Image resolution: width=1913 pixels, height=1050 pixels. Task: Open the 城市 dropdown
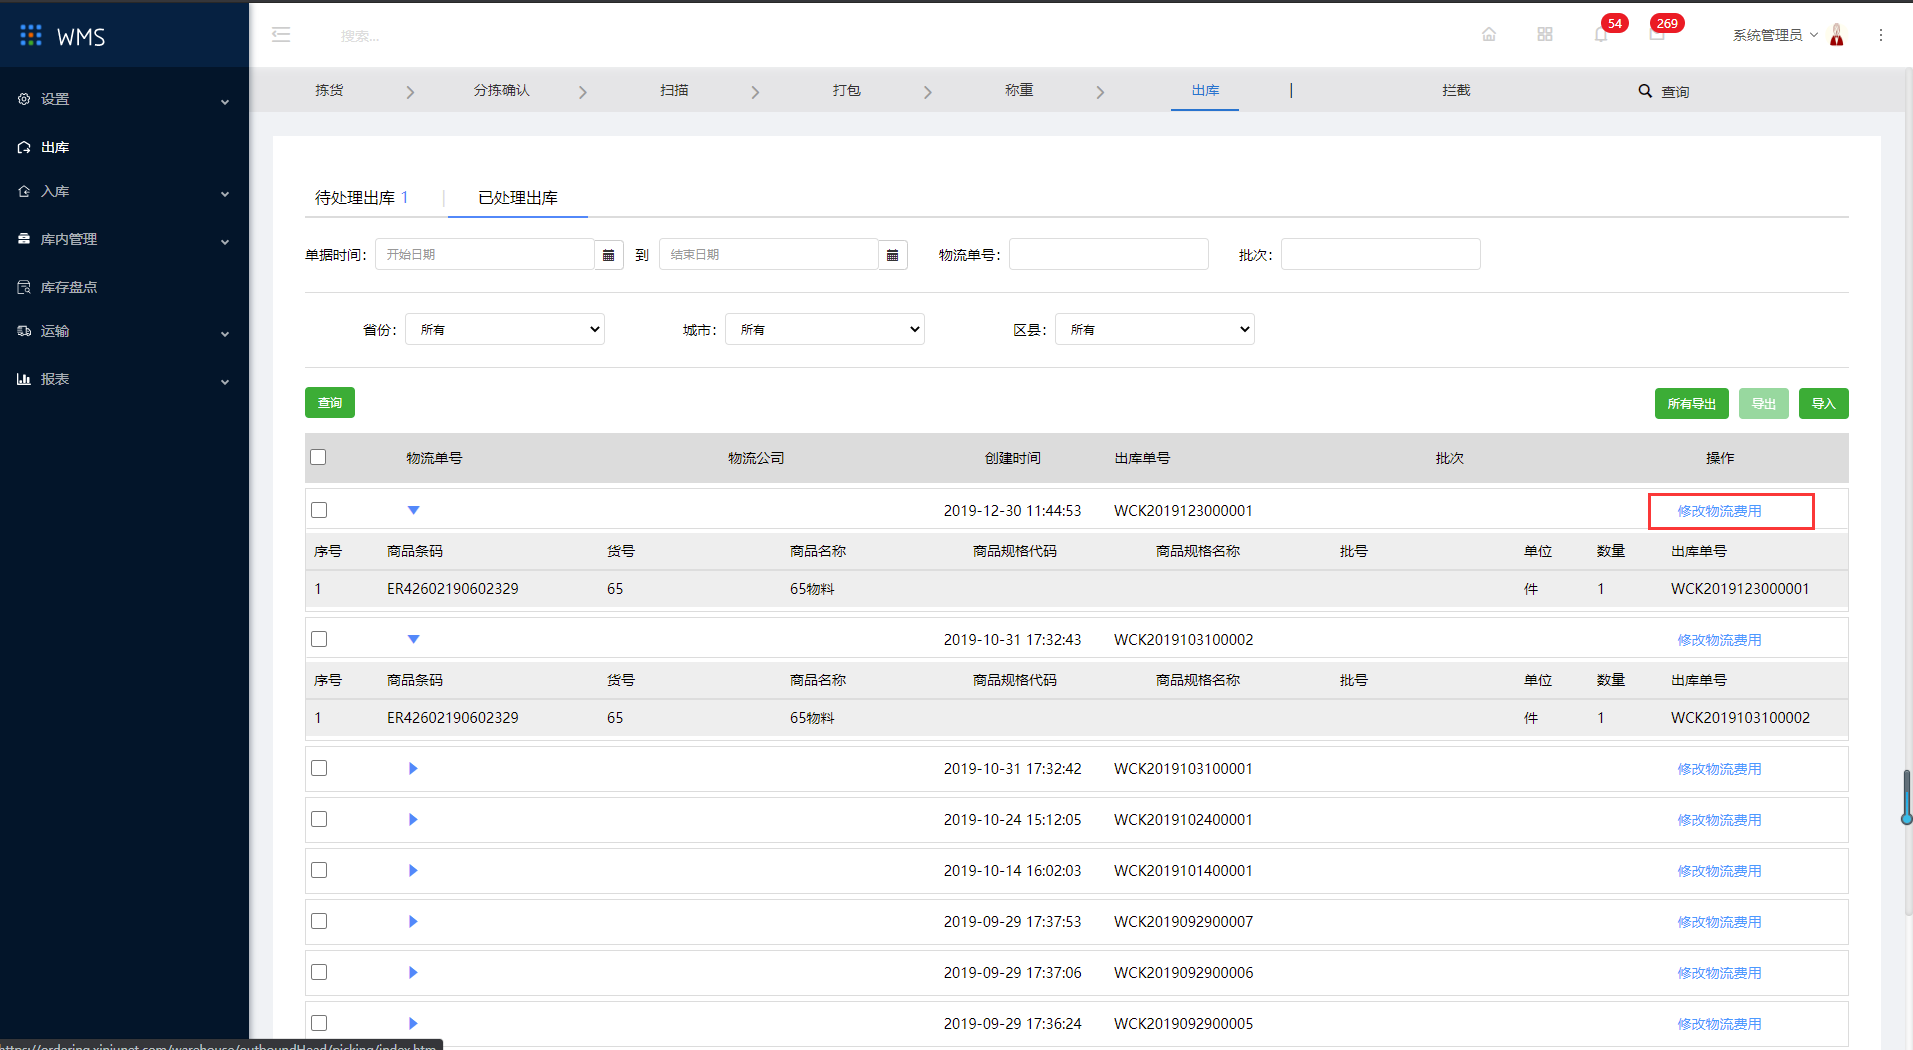pos(825,329)
